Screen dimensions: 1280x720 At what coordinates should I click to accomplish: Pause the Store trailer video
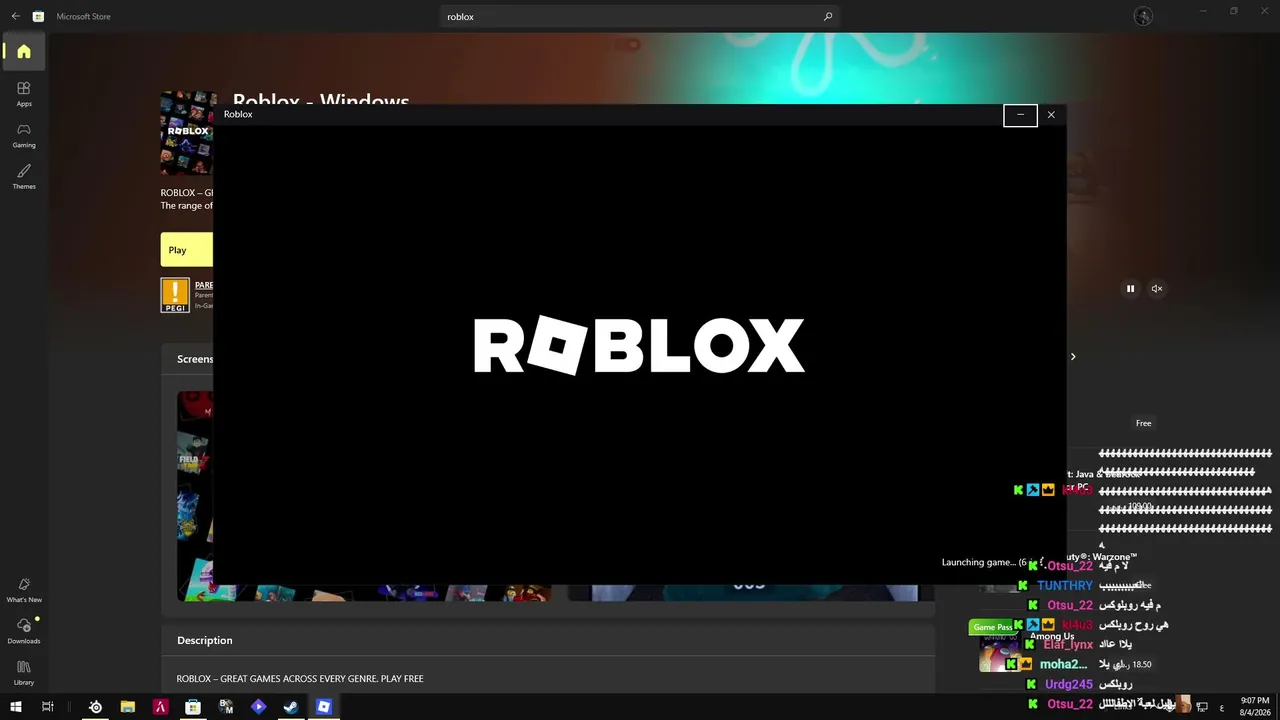(1130, 289)
